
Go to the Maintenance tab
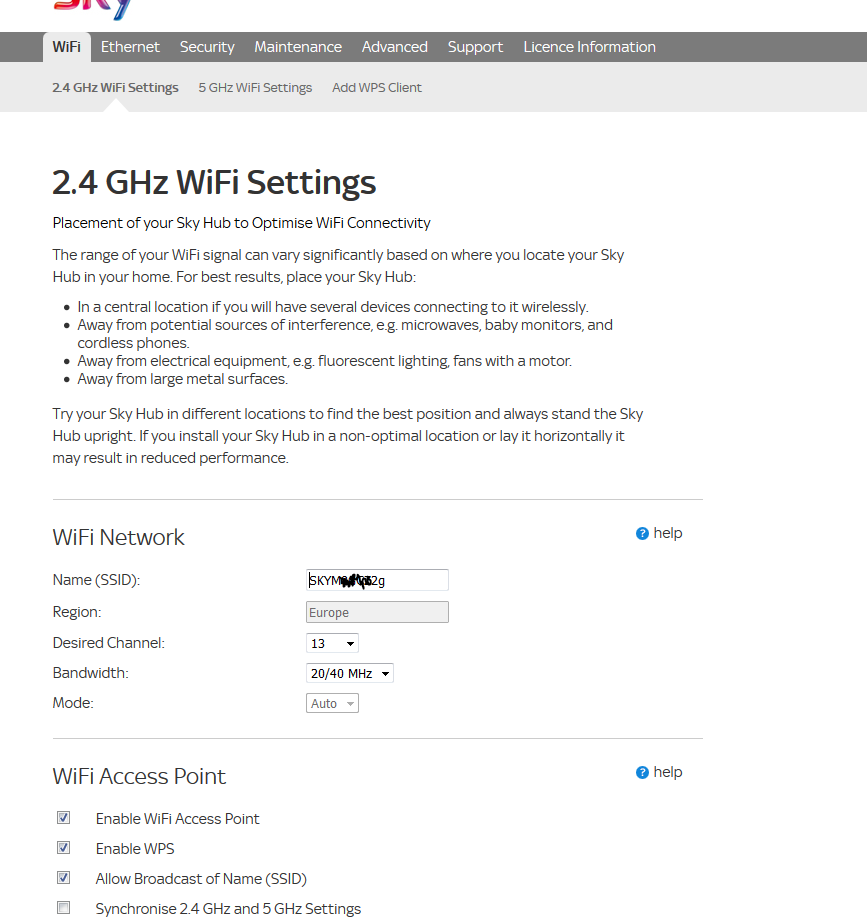[x=298, y=47]
